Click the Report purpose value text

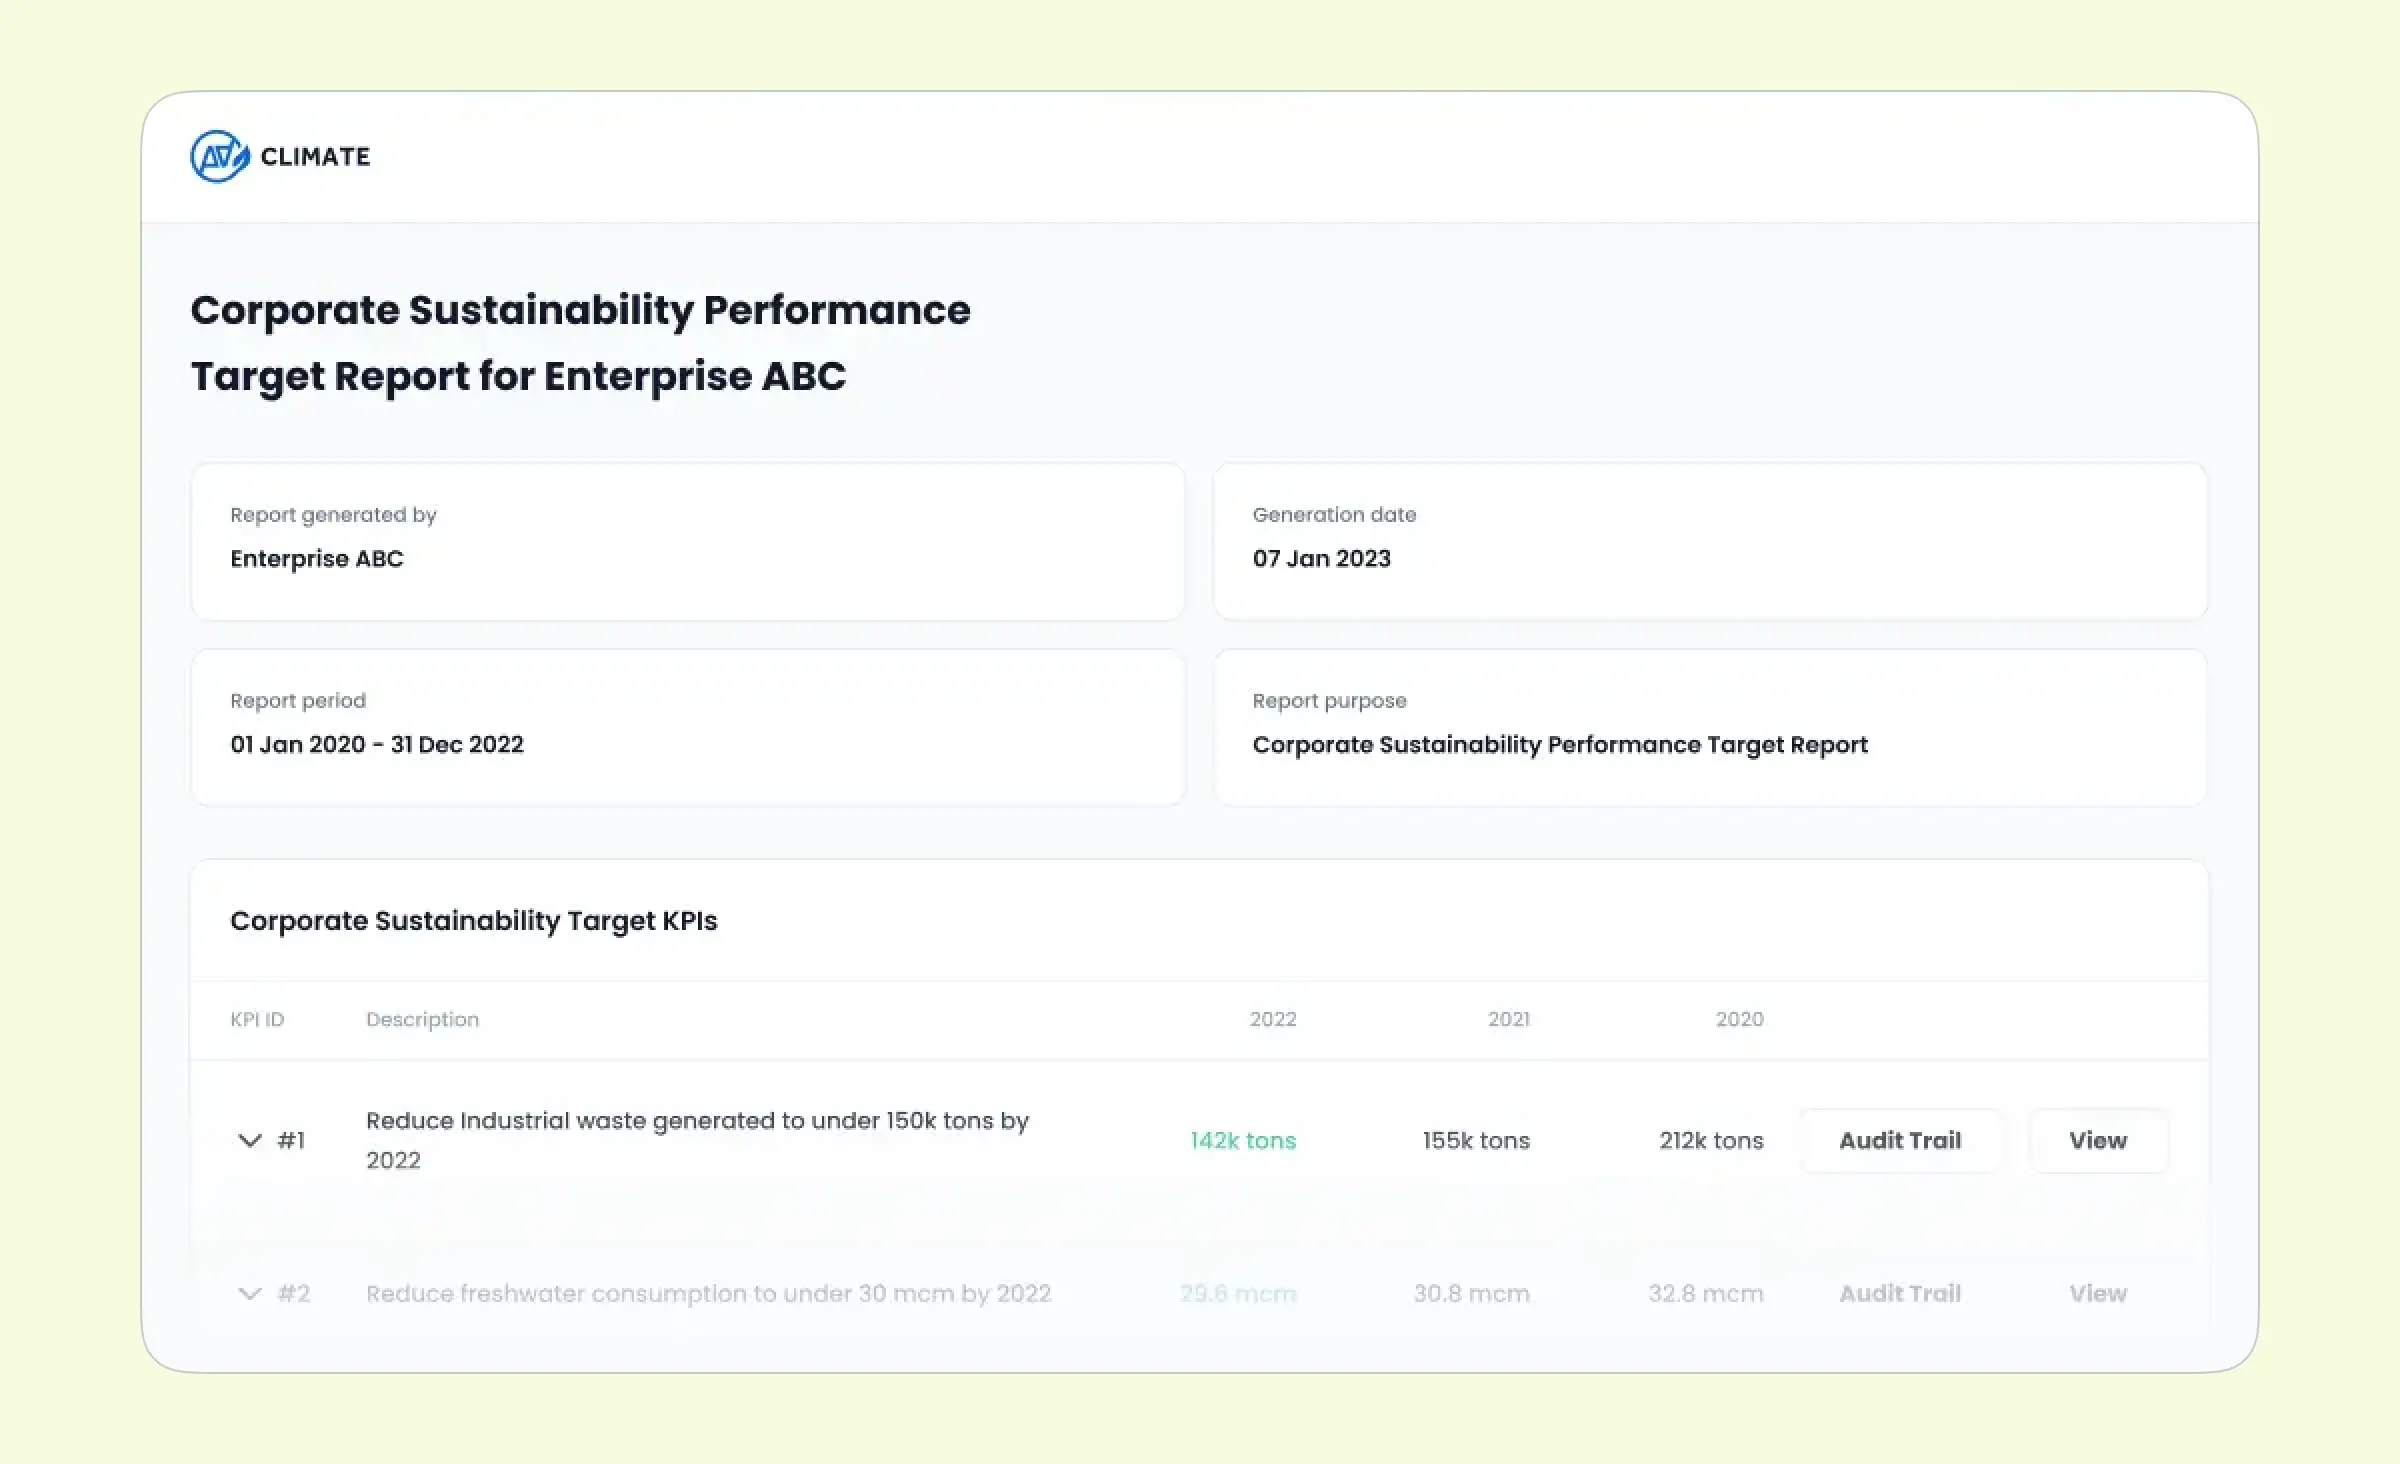pos(1560,744)
